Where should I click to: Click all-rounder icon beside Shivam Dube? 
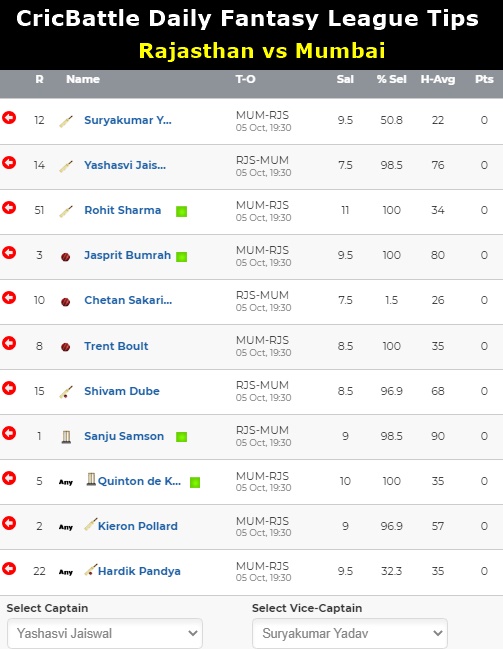pos(66,392)
